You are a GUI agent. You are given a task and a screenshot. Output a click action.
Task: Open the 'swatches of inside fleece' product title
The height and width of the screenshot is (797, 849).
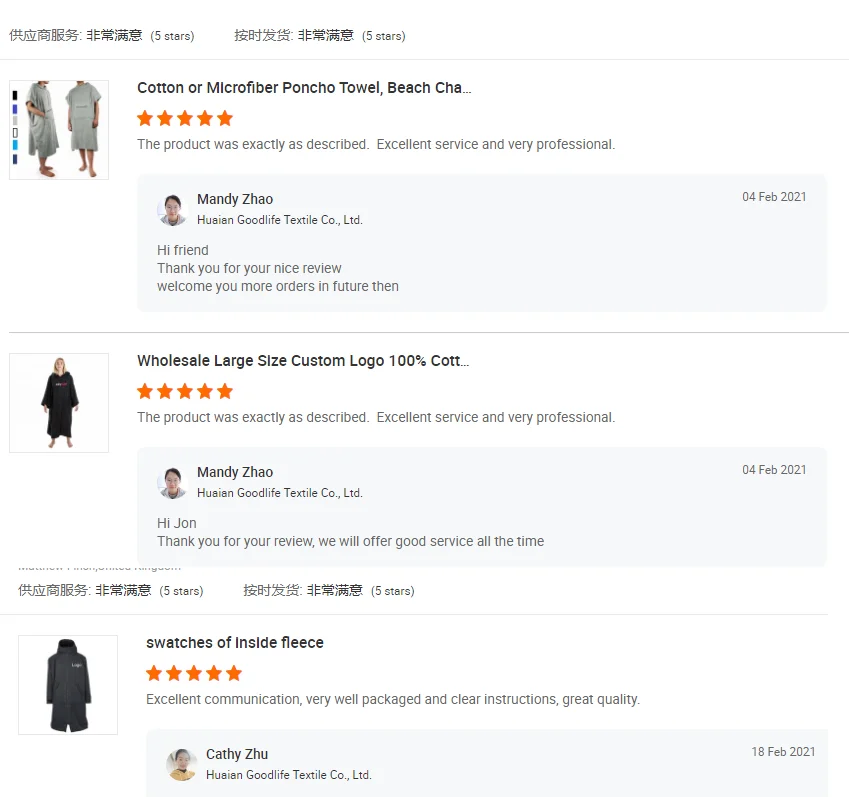(235, 643)
